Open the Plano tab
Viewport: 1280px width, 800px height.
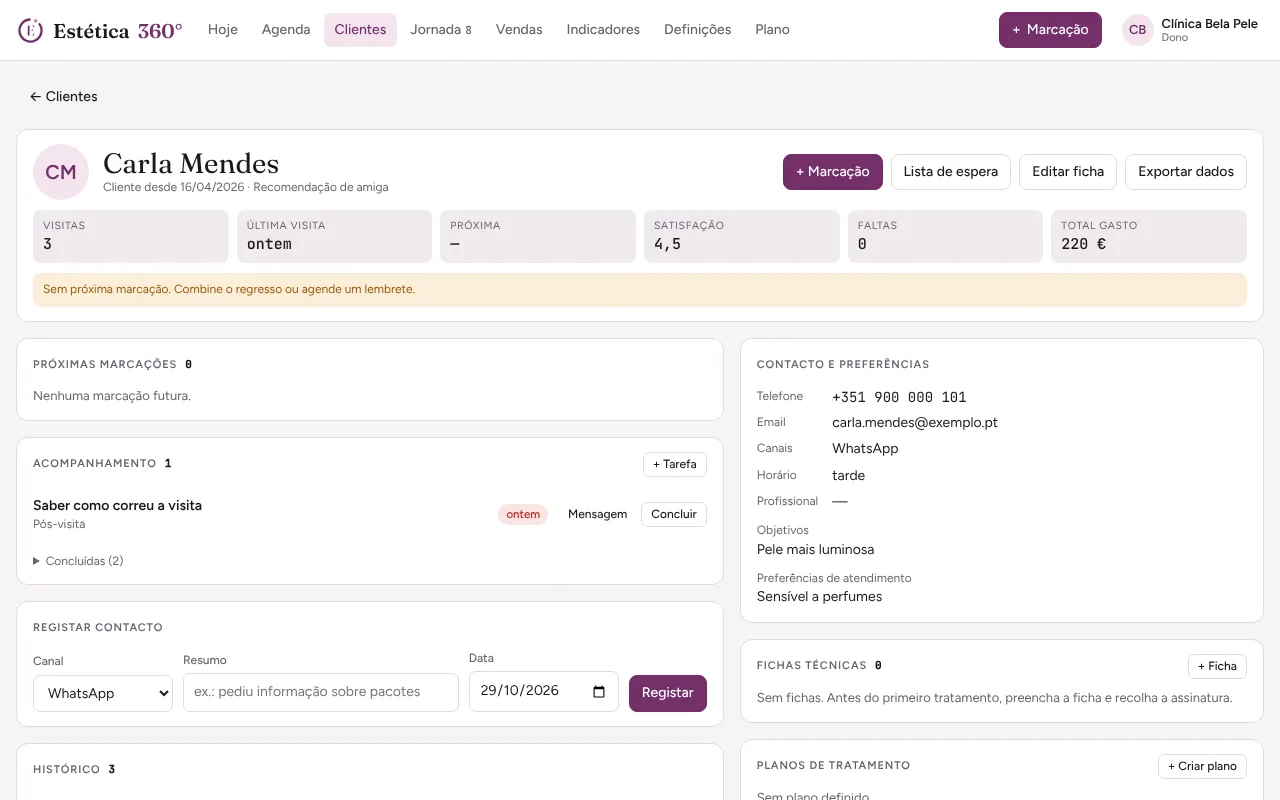772,30
